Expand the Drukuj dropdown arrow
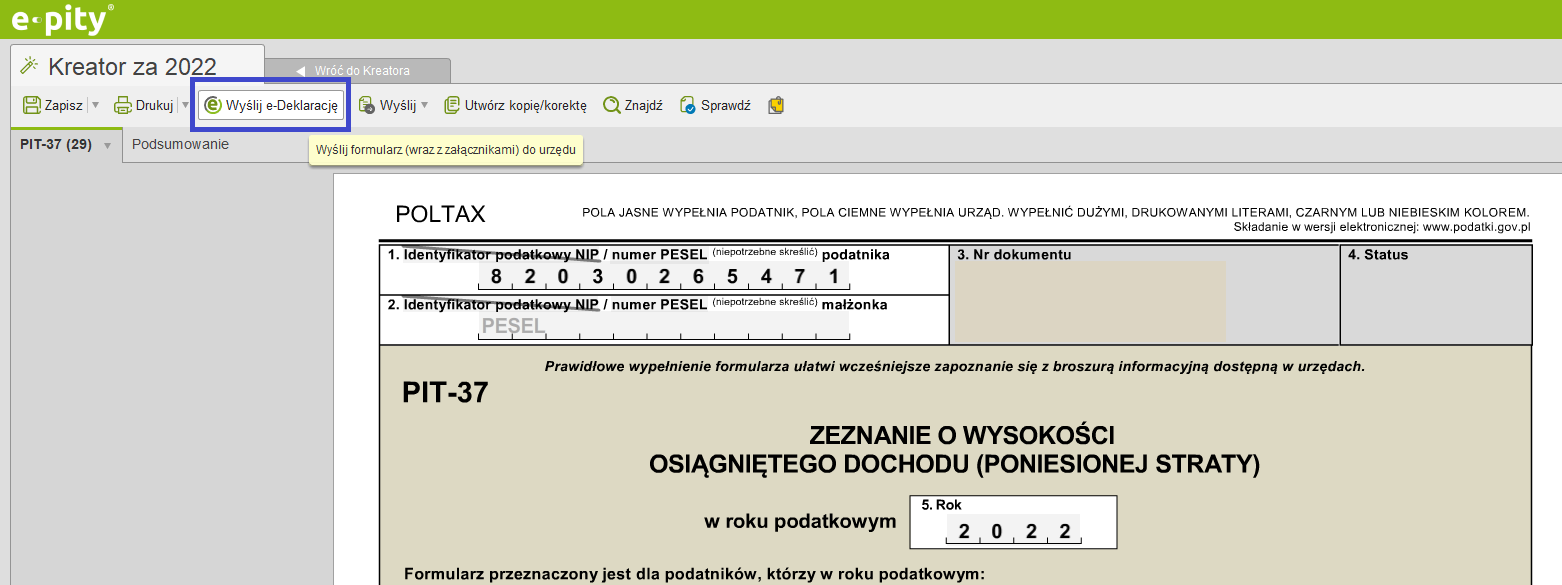This screenshot has width=1562, height=585. [x=185, y=105]
